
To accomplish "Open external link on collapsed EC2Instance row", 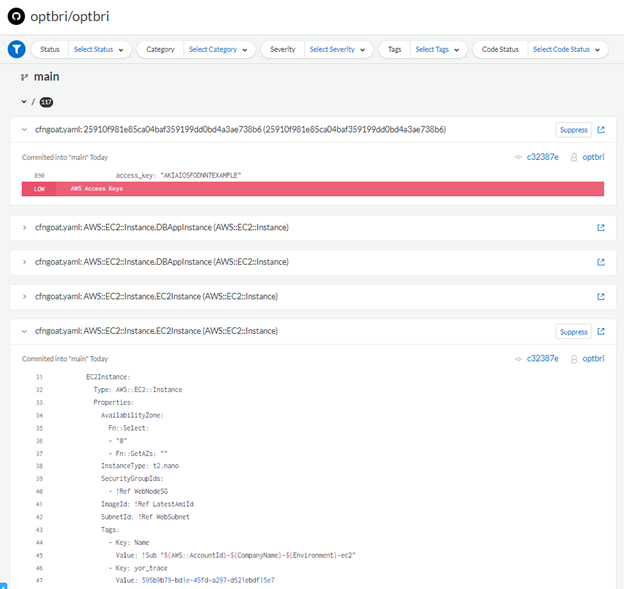I will click(x=601, y=297).
